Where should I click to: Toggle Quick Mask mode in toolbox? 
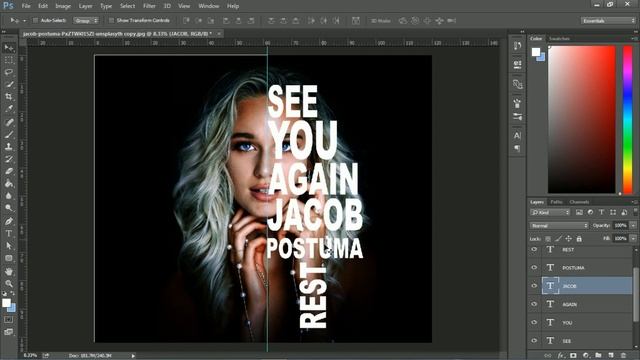9,320
